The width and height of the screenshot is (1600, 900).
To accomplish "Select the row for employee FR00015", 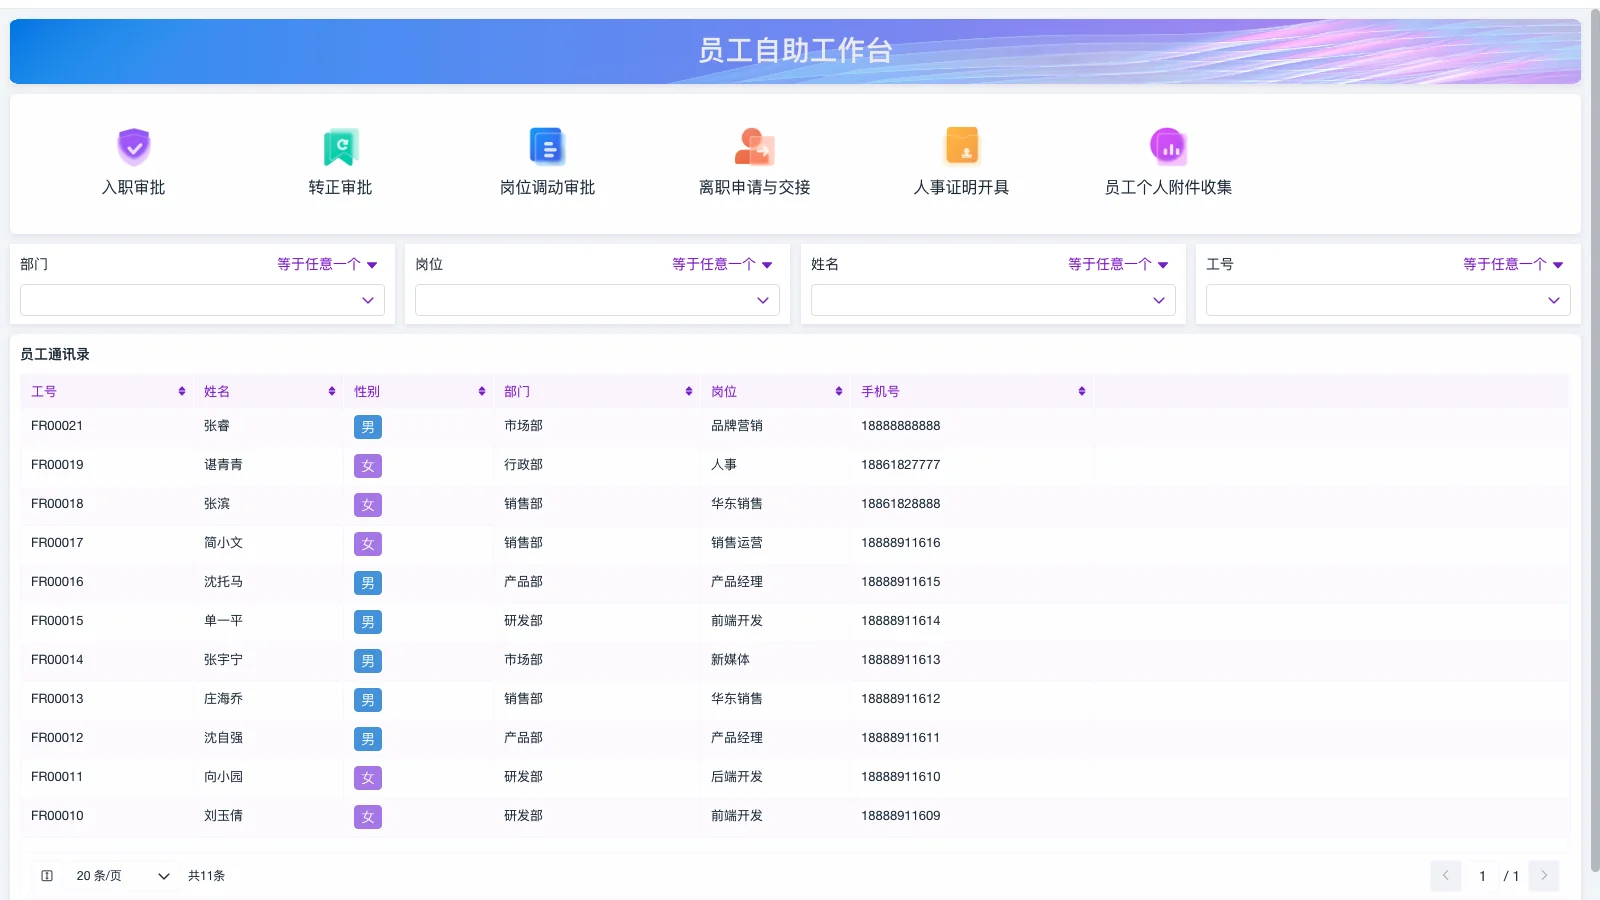I will pos(600,620).
